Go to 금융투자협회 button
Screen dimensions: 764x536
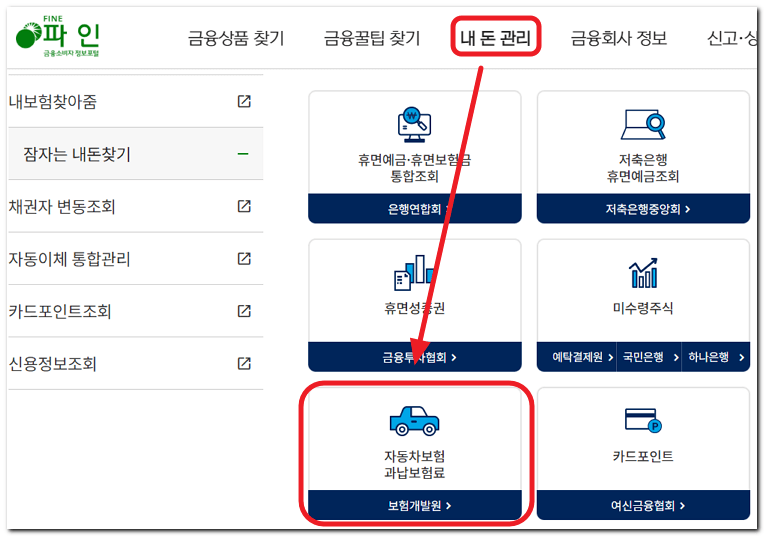tap(415, 357)
